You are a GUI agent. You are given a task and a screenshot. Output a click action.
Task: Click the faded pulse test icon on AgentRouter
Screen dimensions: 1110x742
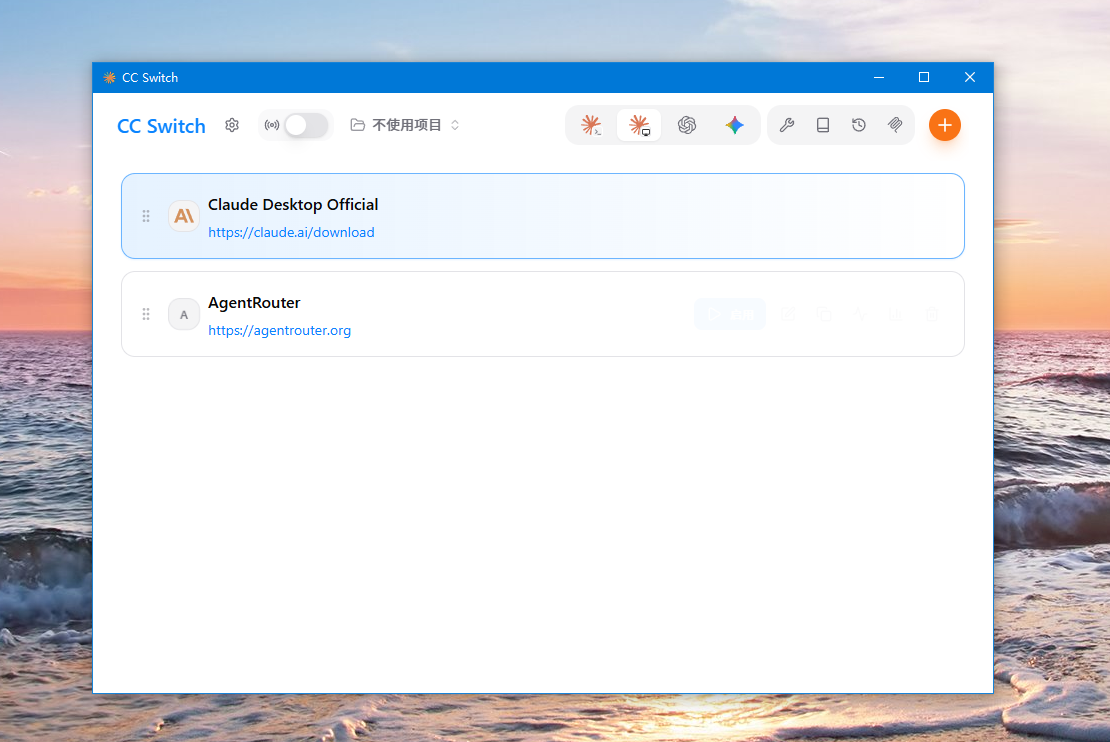[x=859, y=314]
